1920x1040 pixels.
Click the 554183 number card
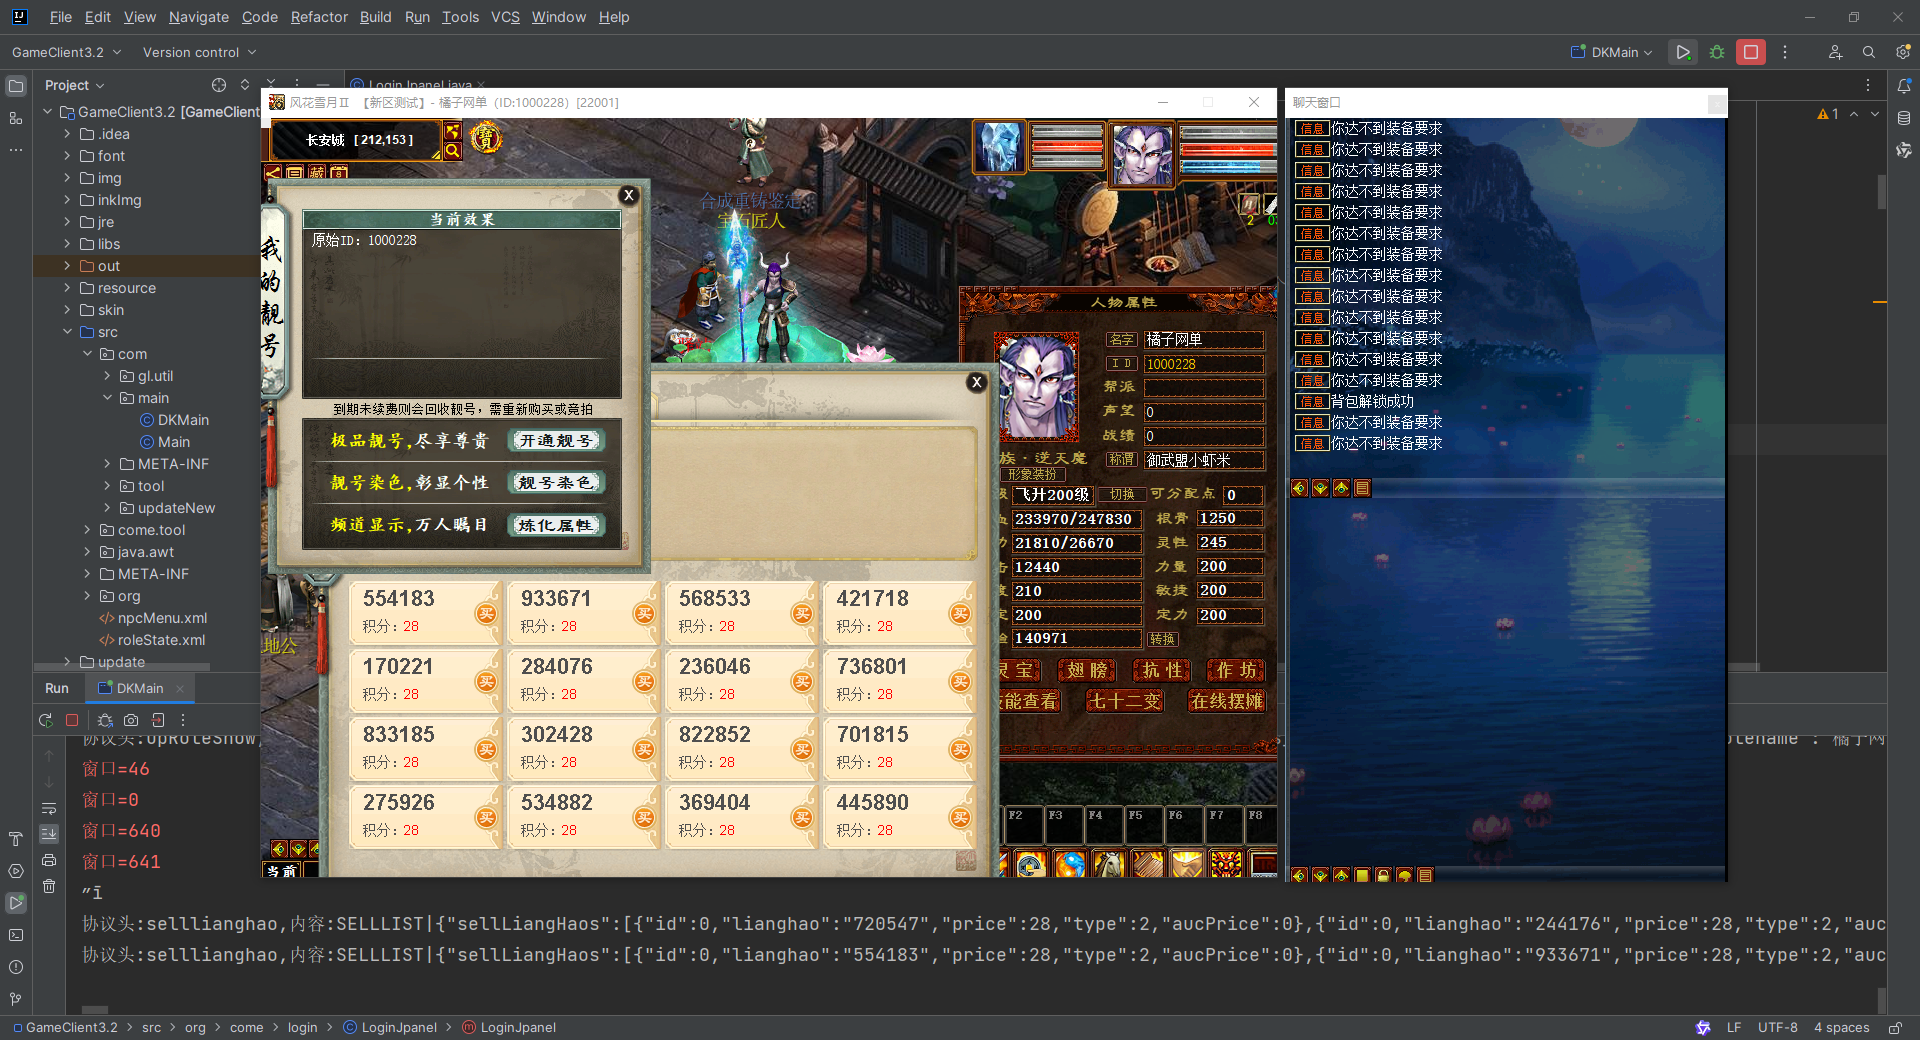pos(424,611)
